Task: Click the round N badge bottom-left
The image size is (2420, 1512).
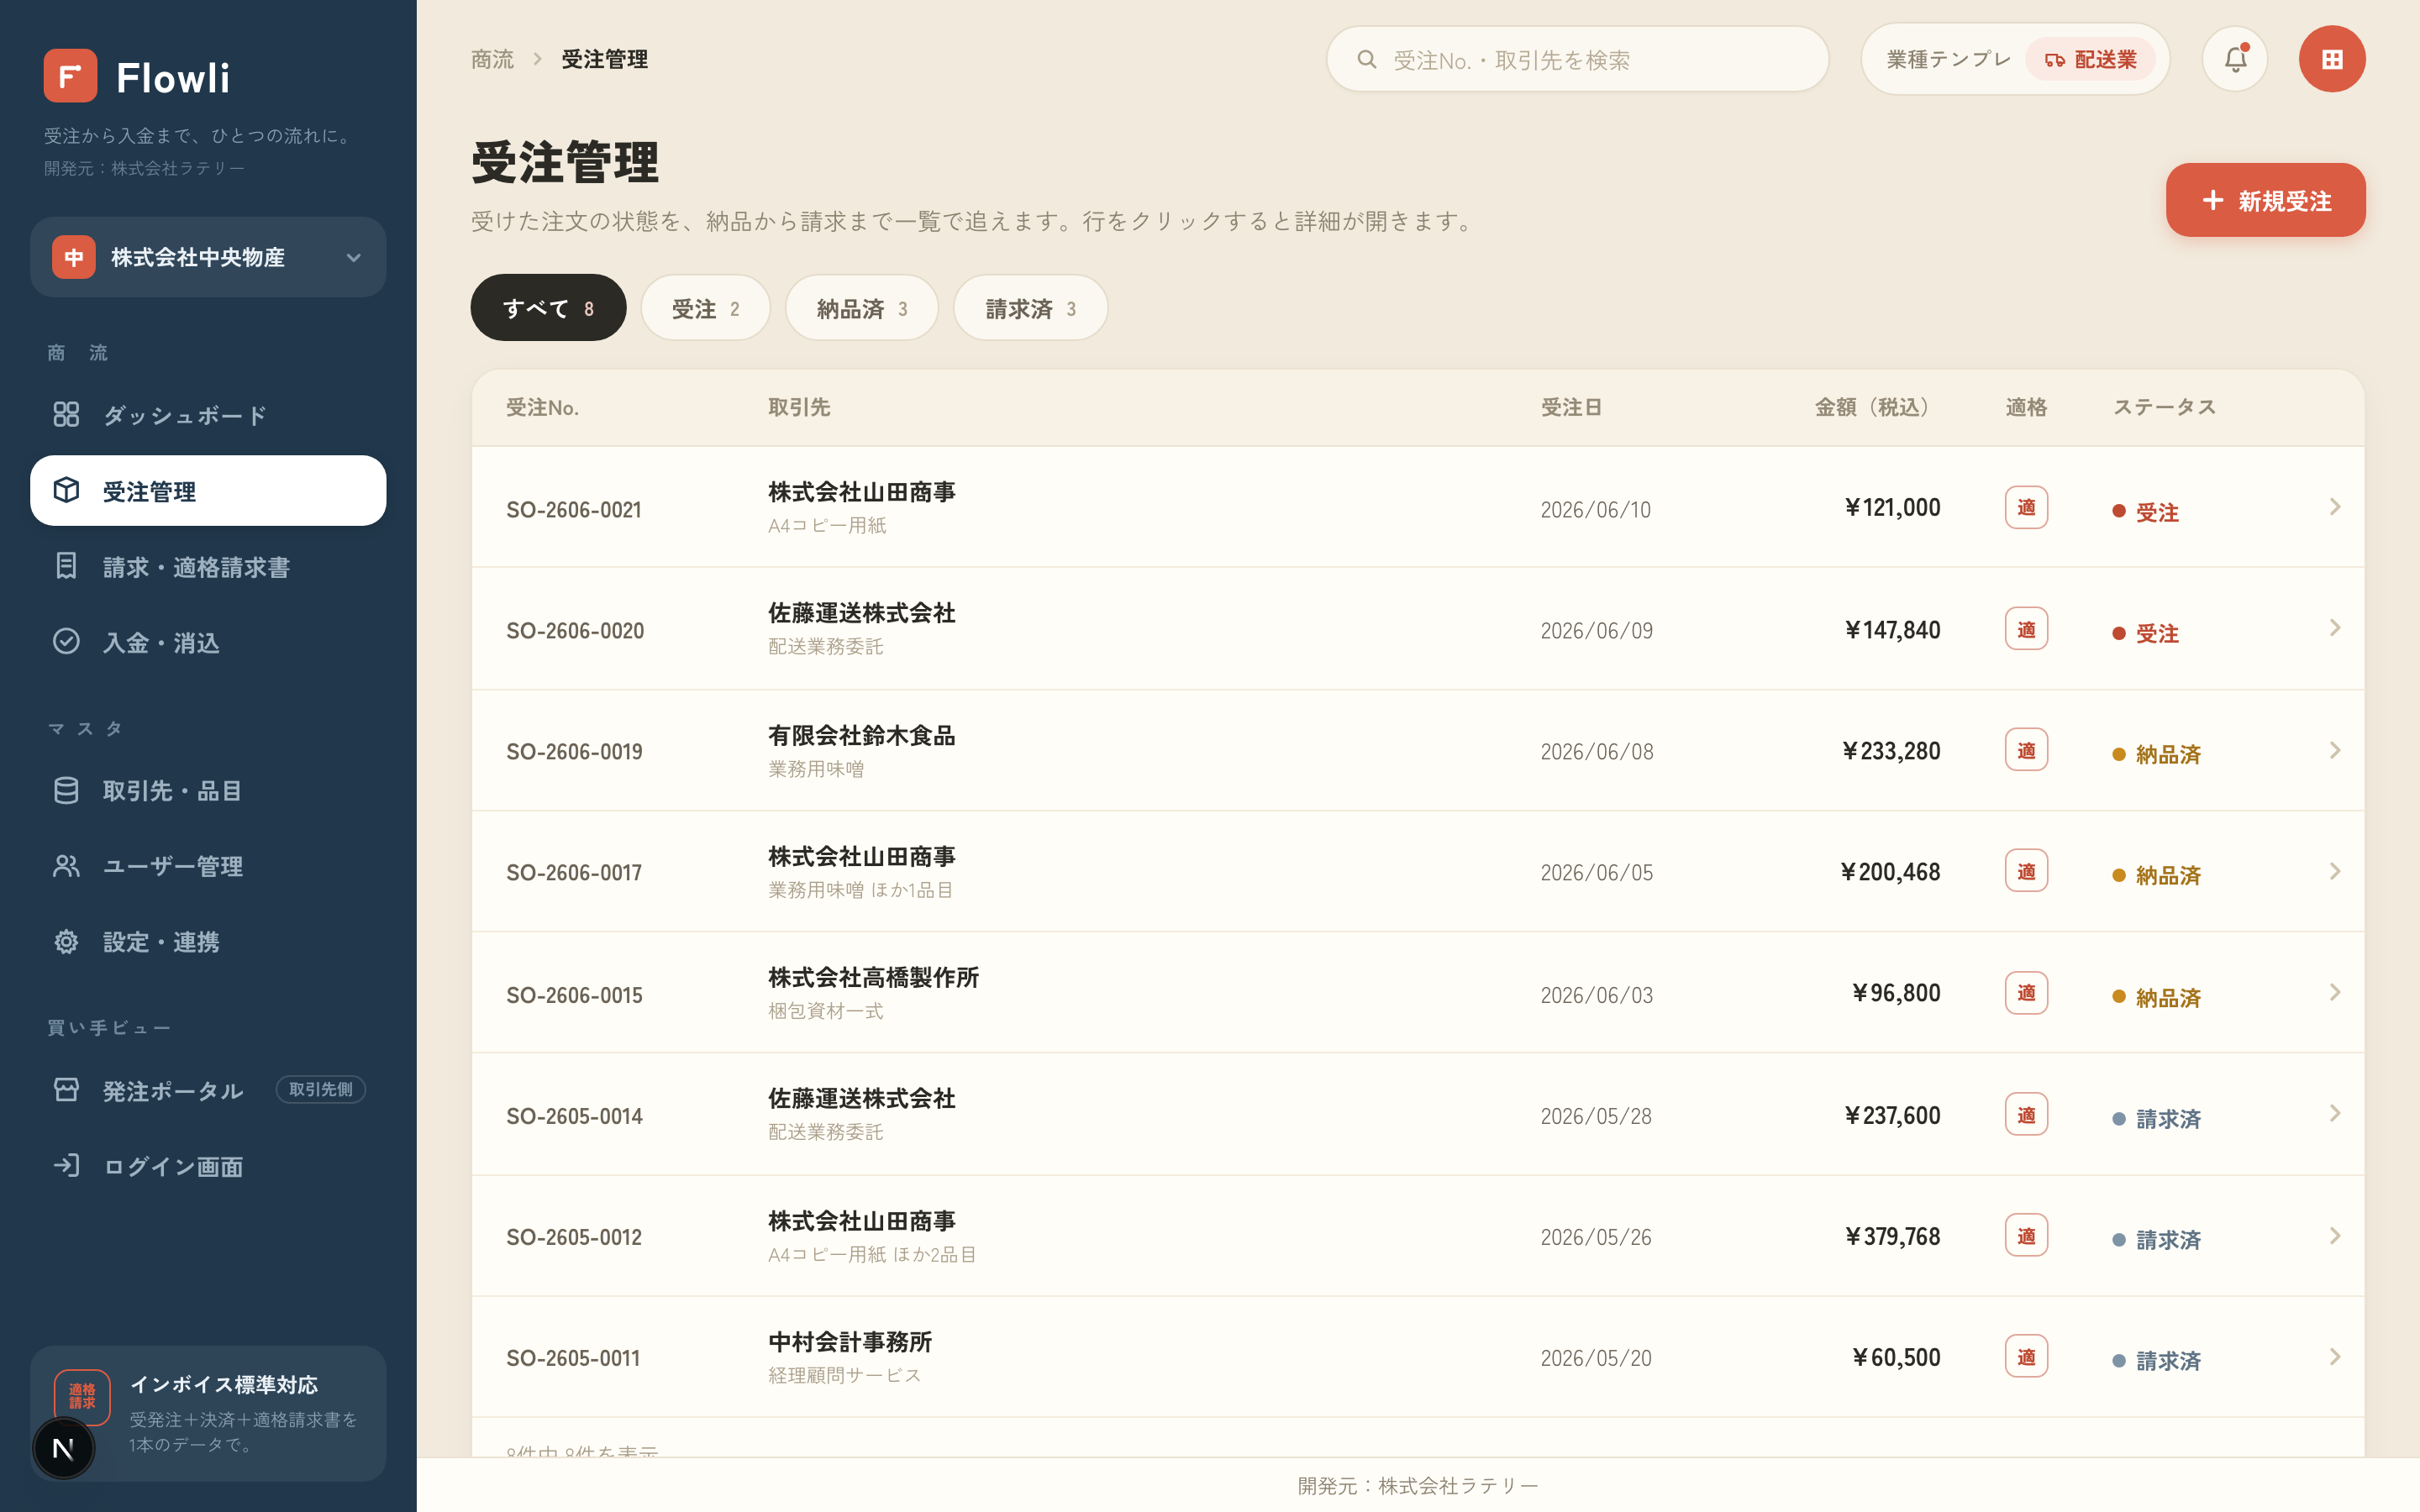Action: coord(63,1448)
